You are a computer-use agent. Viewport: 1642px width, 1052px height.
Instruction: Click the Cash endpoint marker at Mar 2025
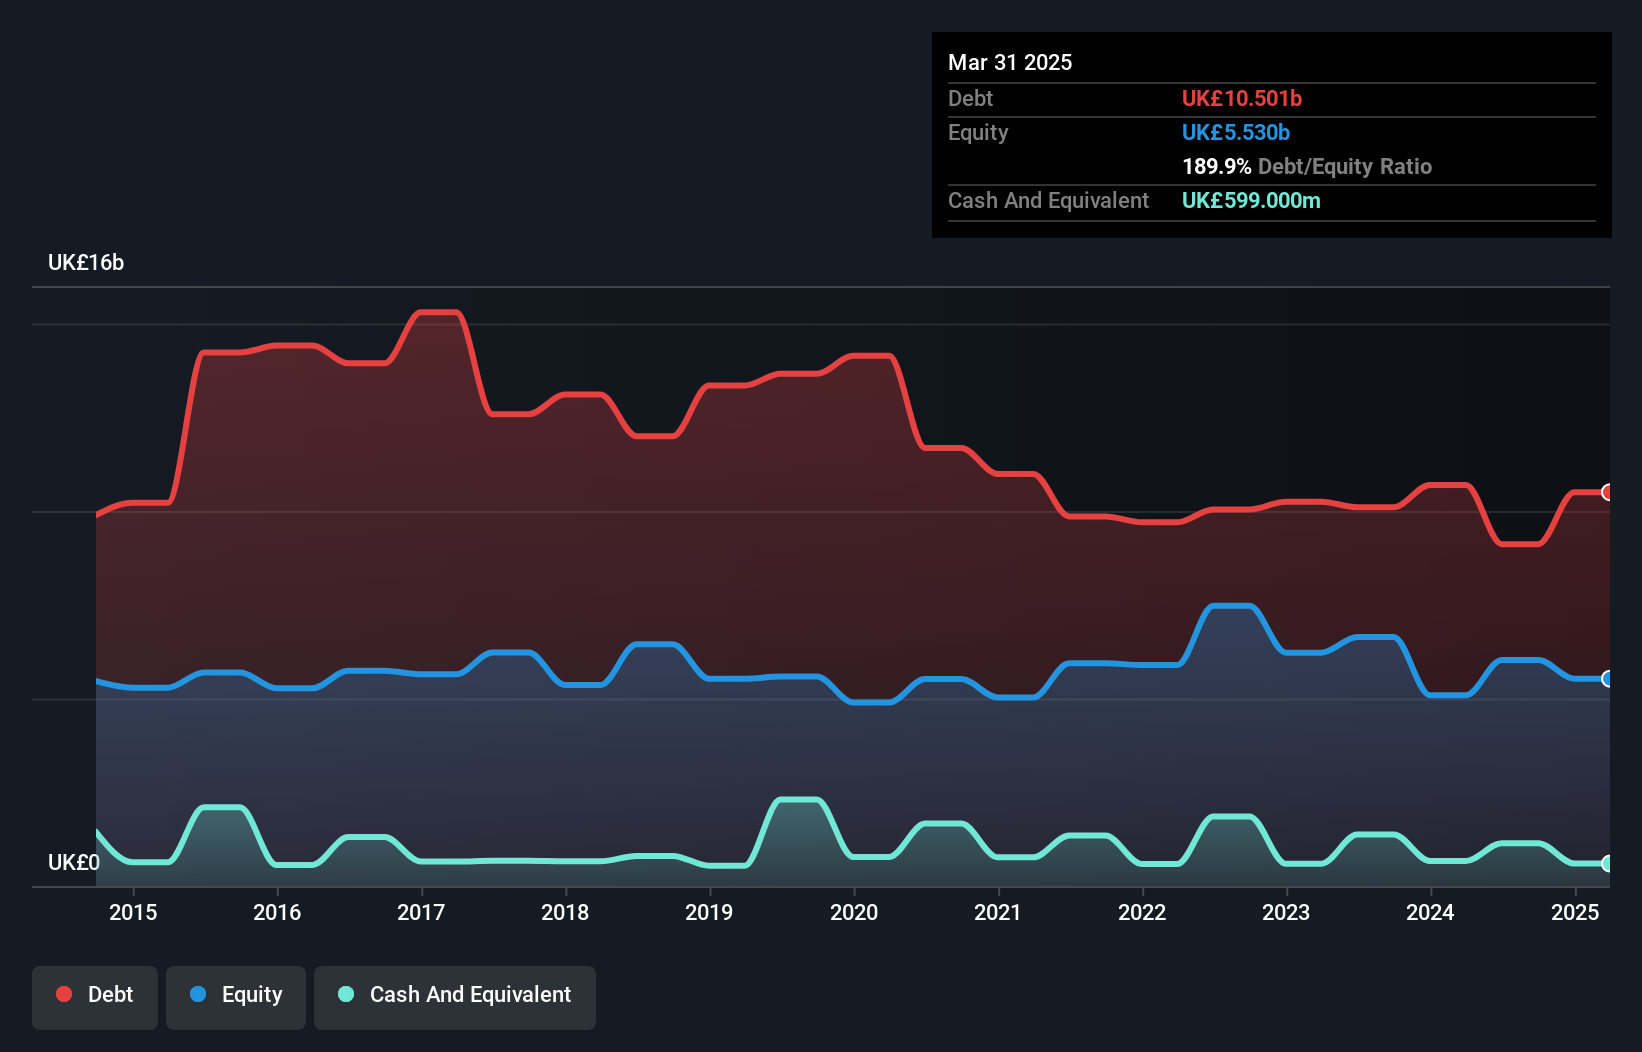click(x=1608, y=863)
